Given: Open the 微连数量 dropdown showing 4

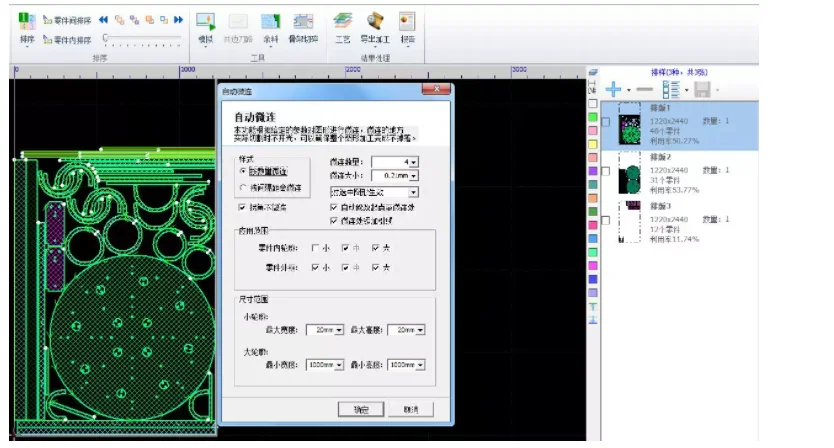Looking at the screenshot, I should click(x=412, y=161).
